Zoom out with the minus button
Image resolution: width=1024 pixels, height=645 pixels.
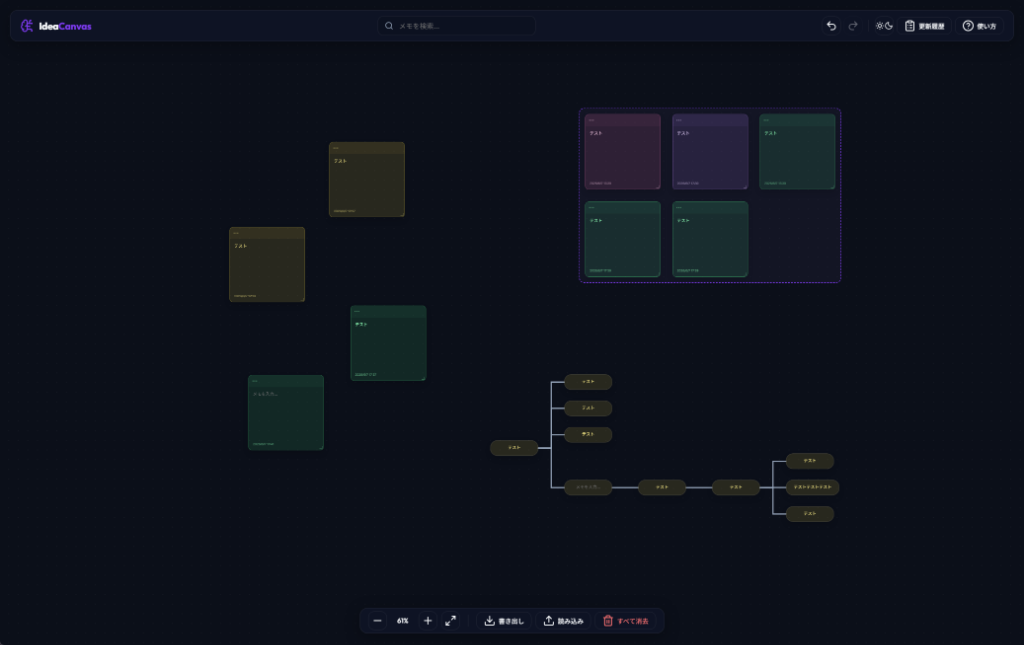[x=377, y=621]
